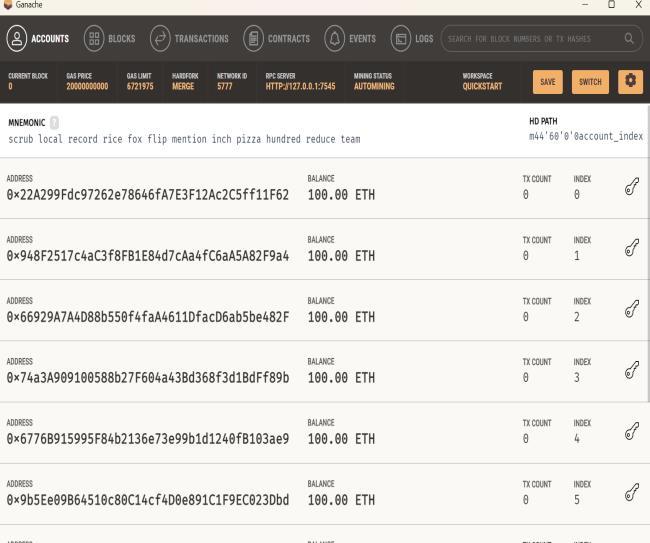Click the Logs terminal icon

click(x=401, y=39)
